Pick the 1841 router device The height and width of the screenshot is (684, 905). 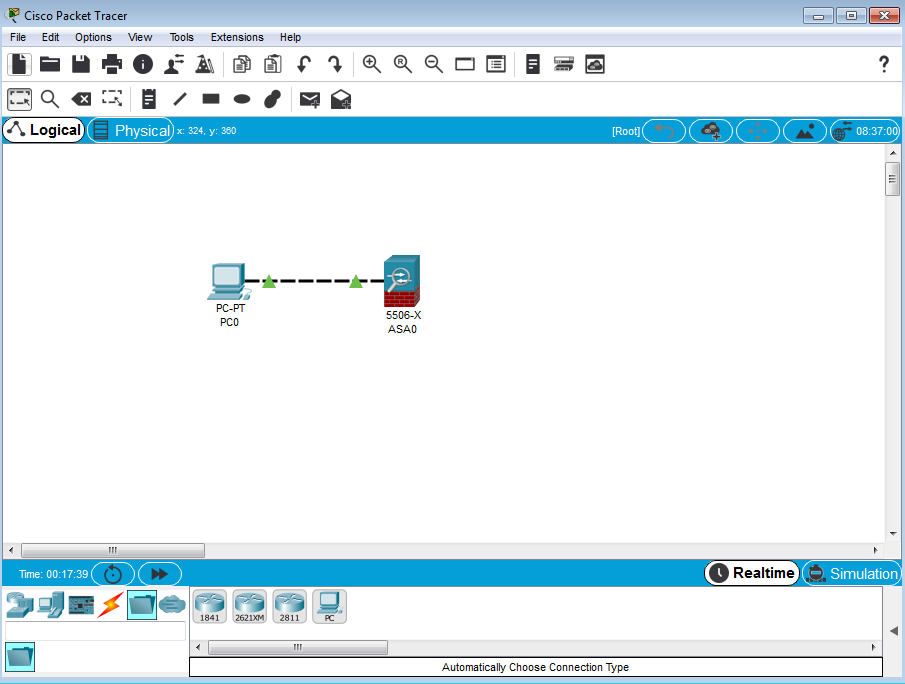point(210,607)
